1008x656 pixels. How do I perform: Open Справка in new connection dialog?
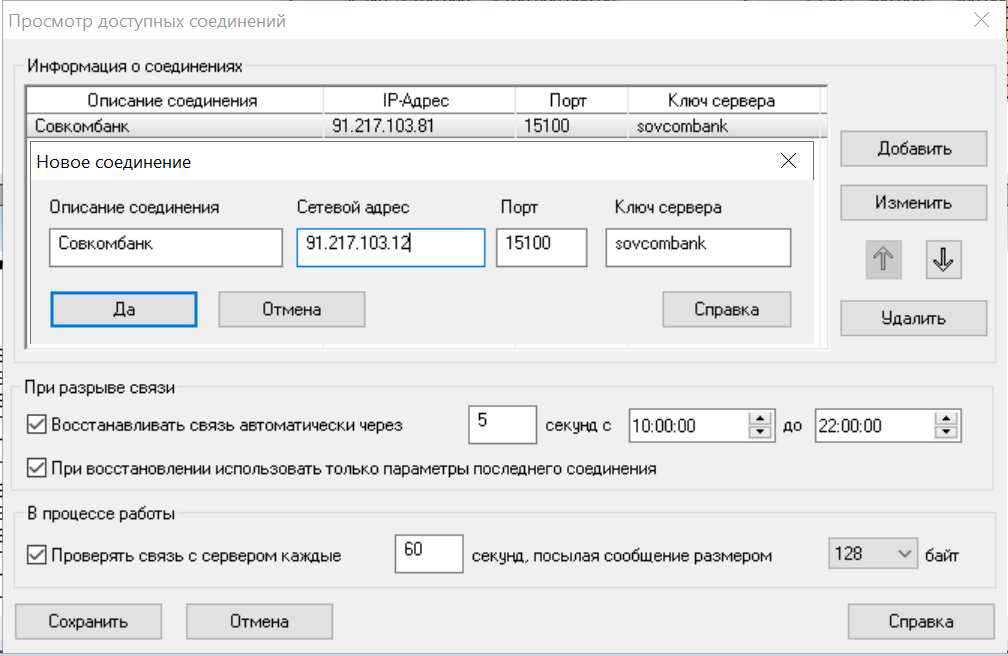726,309
